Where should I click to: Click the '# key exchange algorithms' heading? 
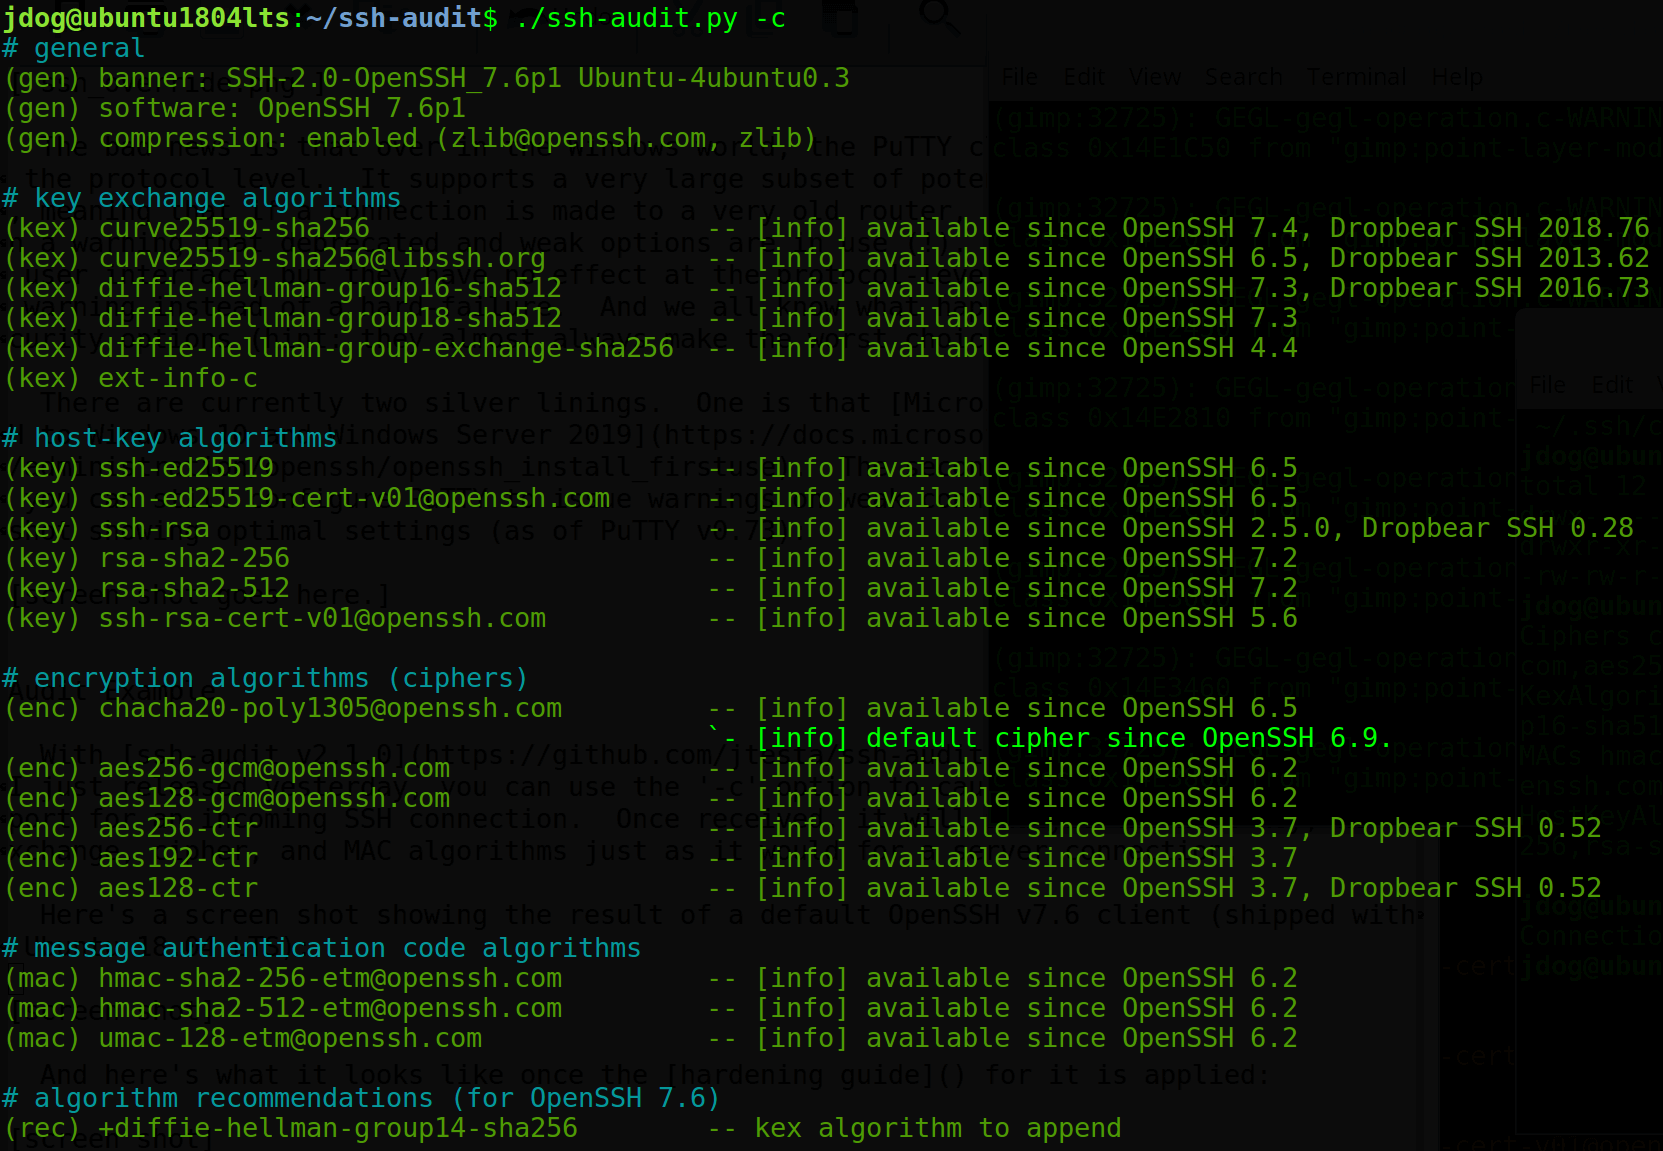click(x=202, y=198)
